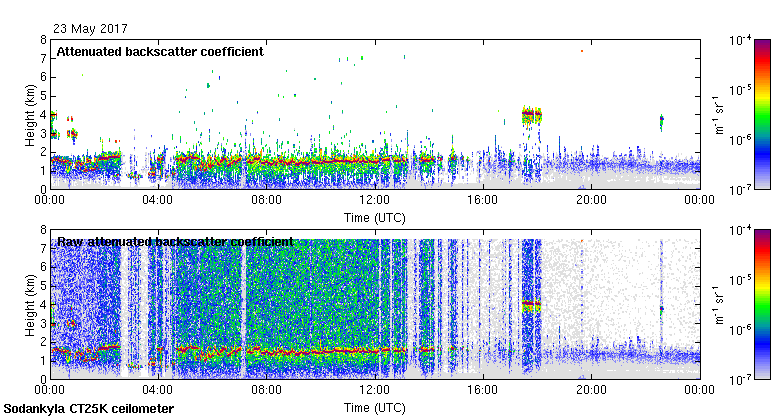Click the bottom color bar's 10^-7 label

pyautogui.click(x=740, y=380)
